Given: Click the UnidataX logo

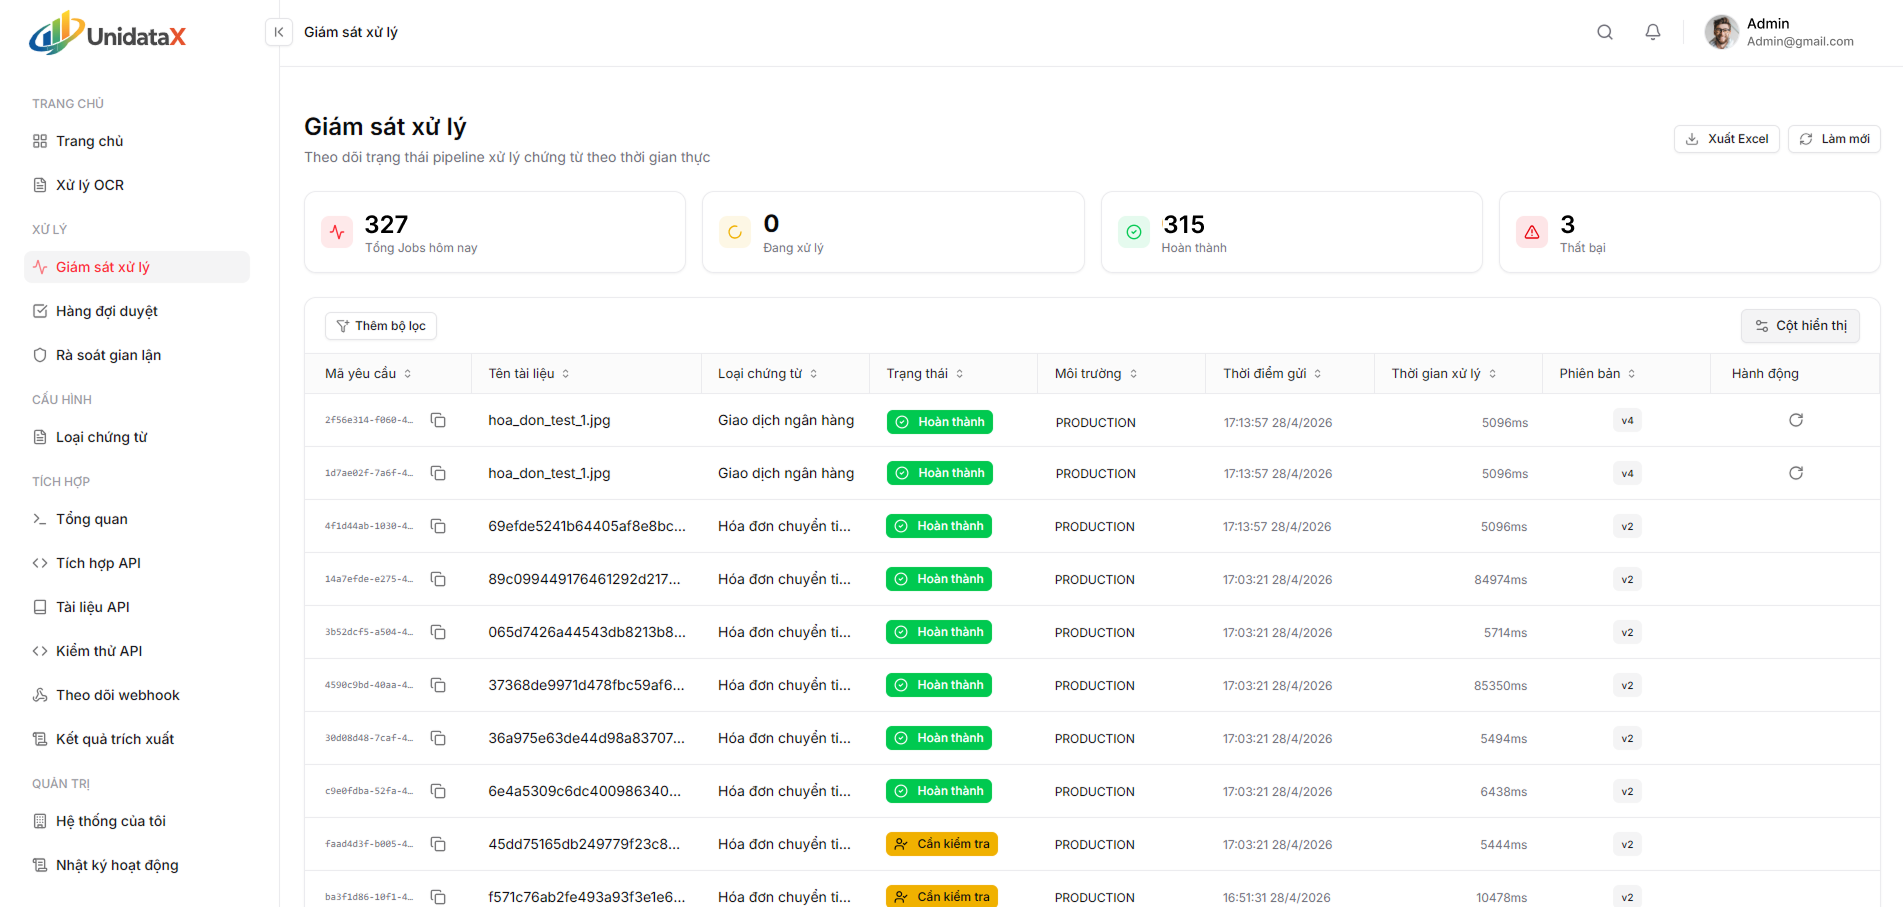Looking at the screenshot, I should (108, 34).
